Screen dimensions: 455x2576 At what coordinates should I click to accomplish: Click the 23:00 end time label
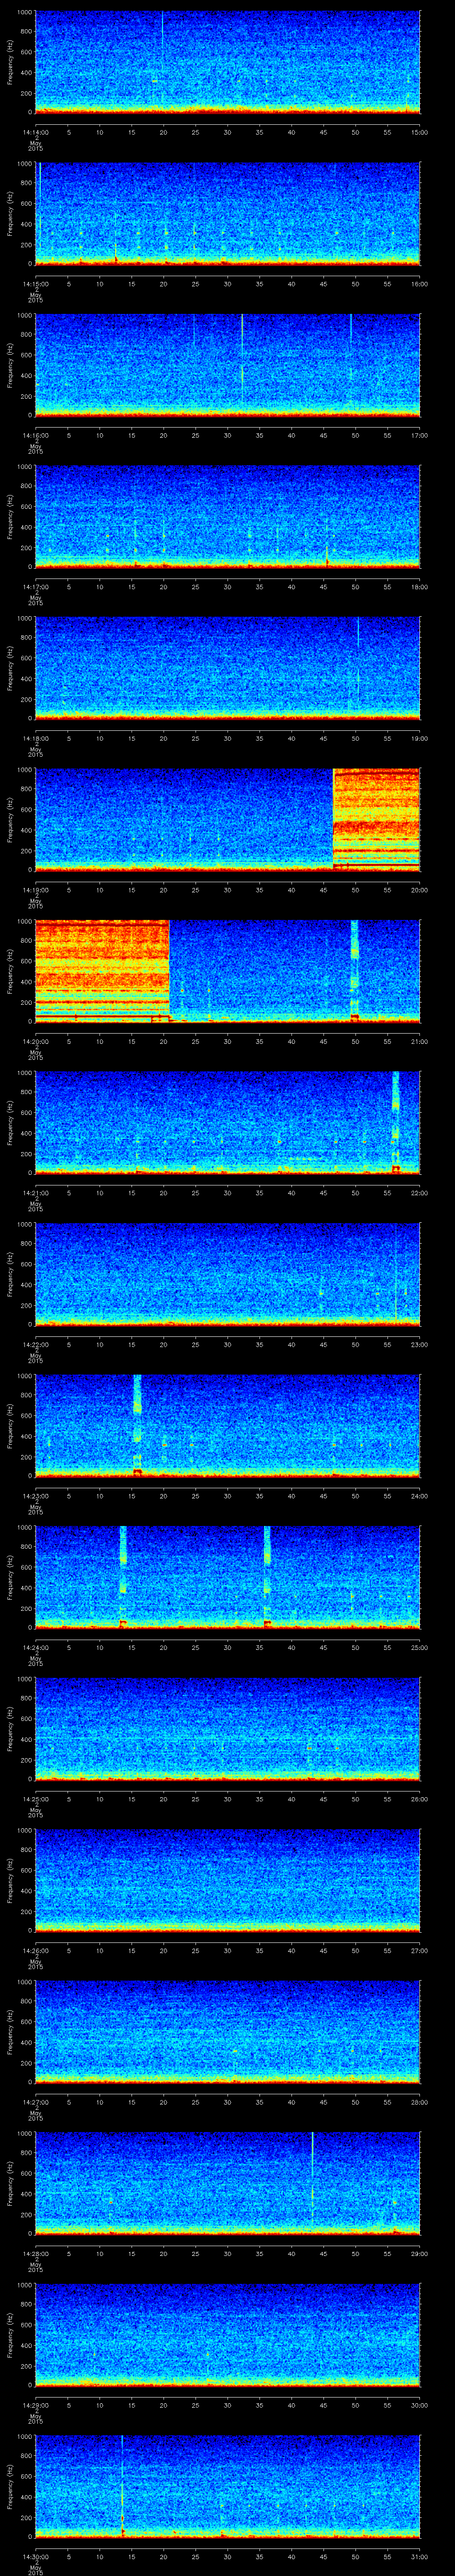(x=419, y=1344)
